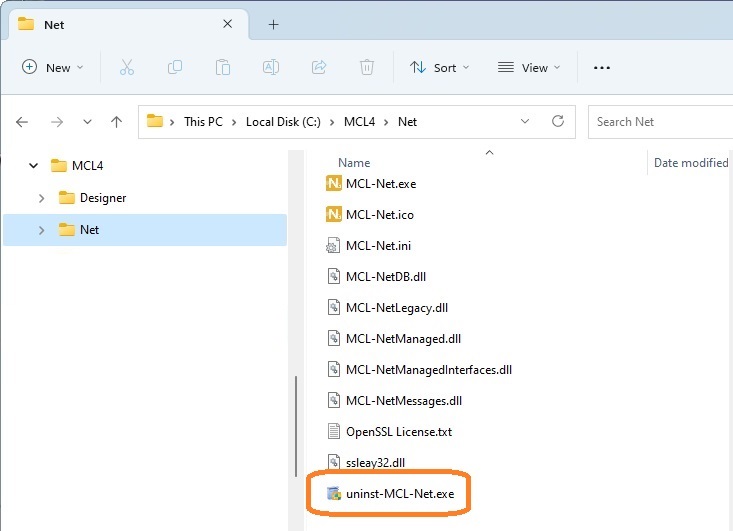The width and height of the screenshot is (733, 531).
Task: Select file name MCL-NetLegacy.dll
Action: pos(397,308)
